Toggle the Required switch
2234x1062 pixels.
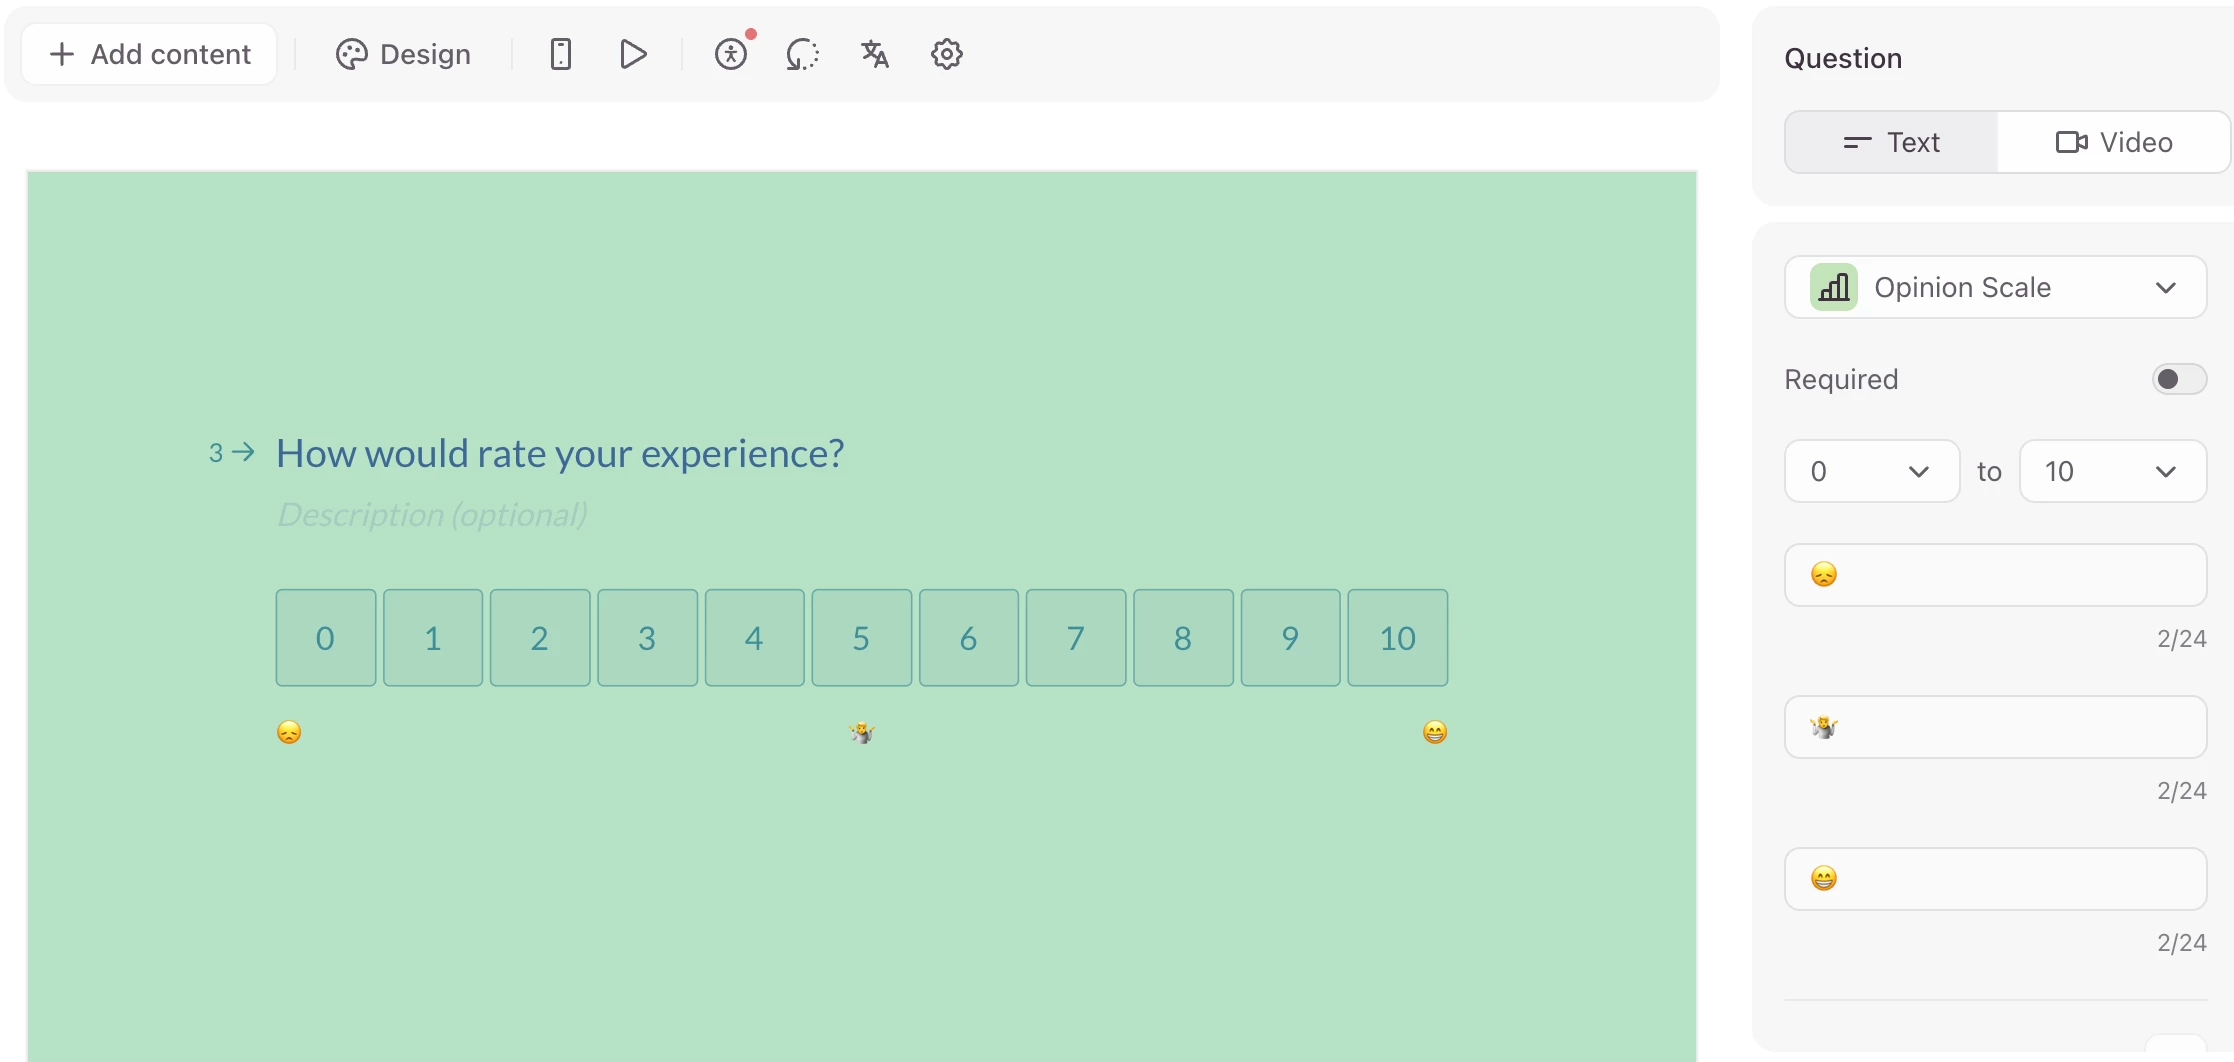(2178, 379)
